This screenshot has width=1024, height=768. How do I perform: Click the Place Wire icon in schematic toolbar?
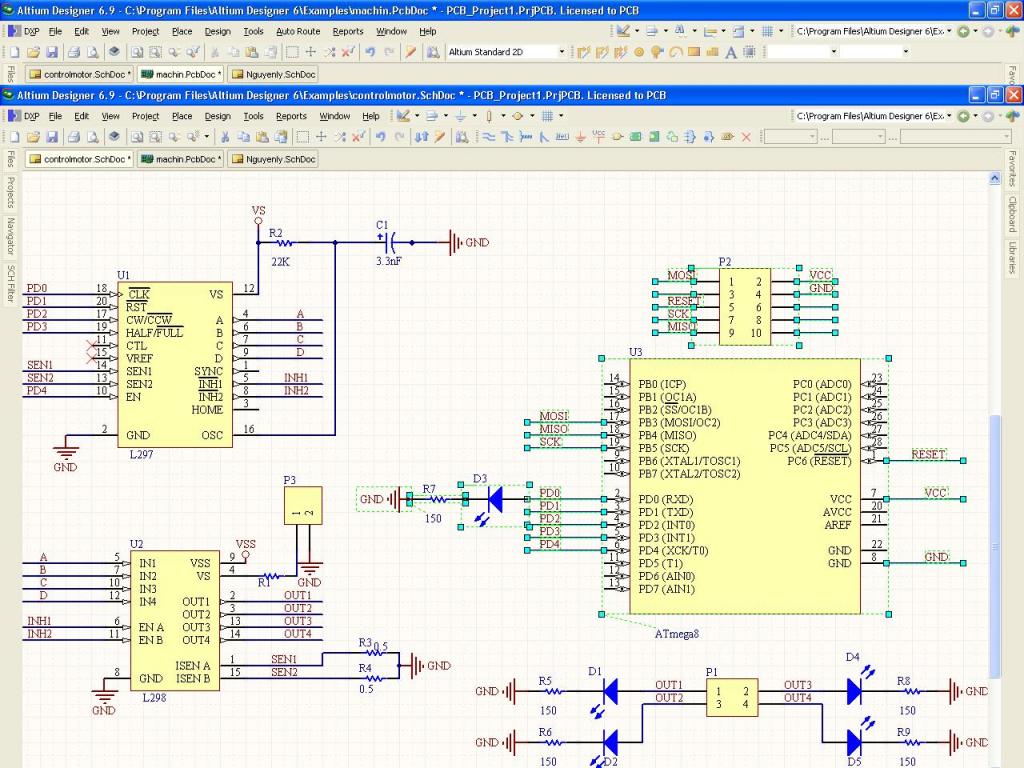[489, 136]
